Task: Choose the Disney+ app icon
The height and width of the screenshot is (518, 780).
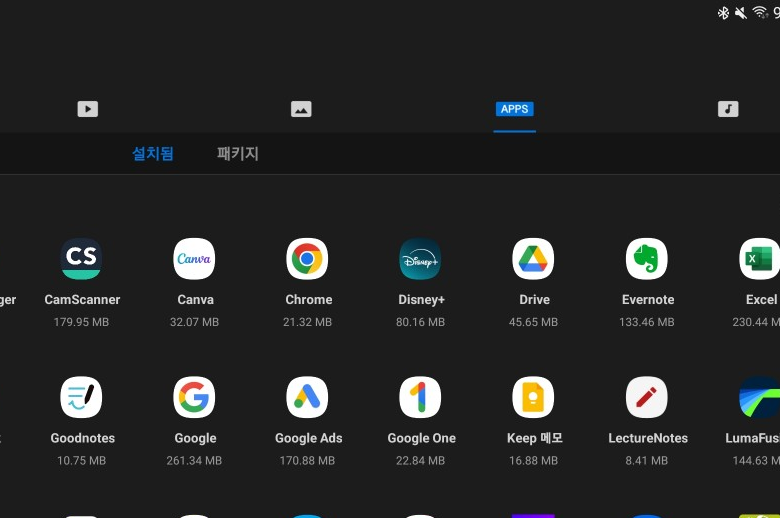Action: [420, 259]
